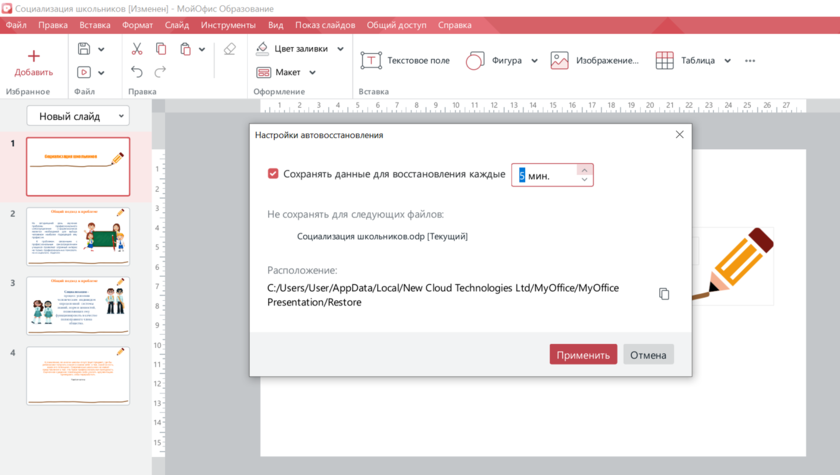Uncheck the save recovery data checkbox
The height and width of the screenshot is (475, 840).
tap(273, 174)
